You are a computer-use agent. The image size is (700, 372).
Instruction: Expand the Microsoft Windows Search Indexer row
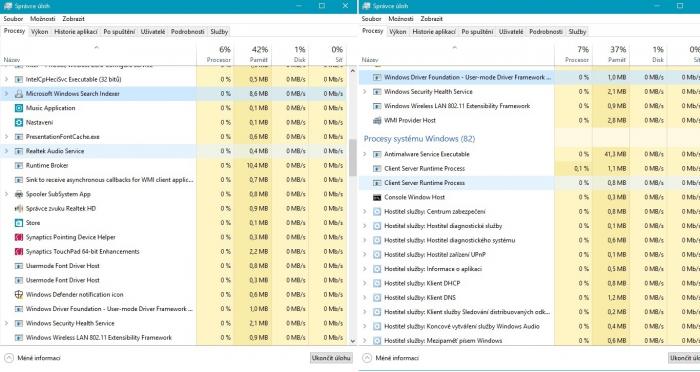coord(6,94)
